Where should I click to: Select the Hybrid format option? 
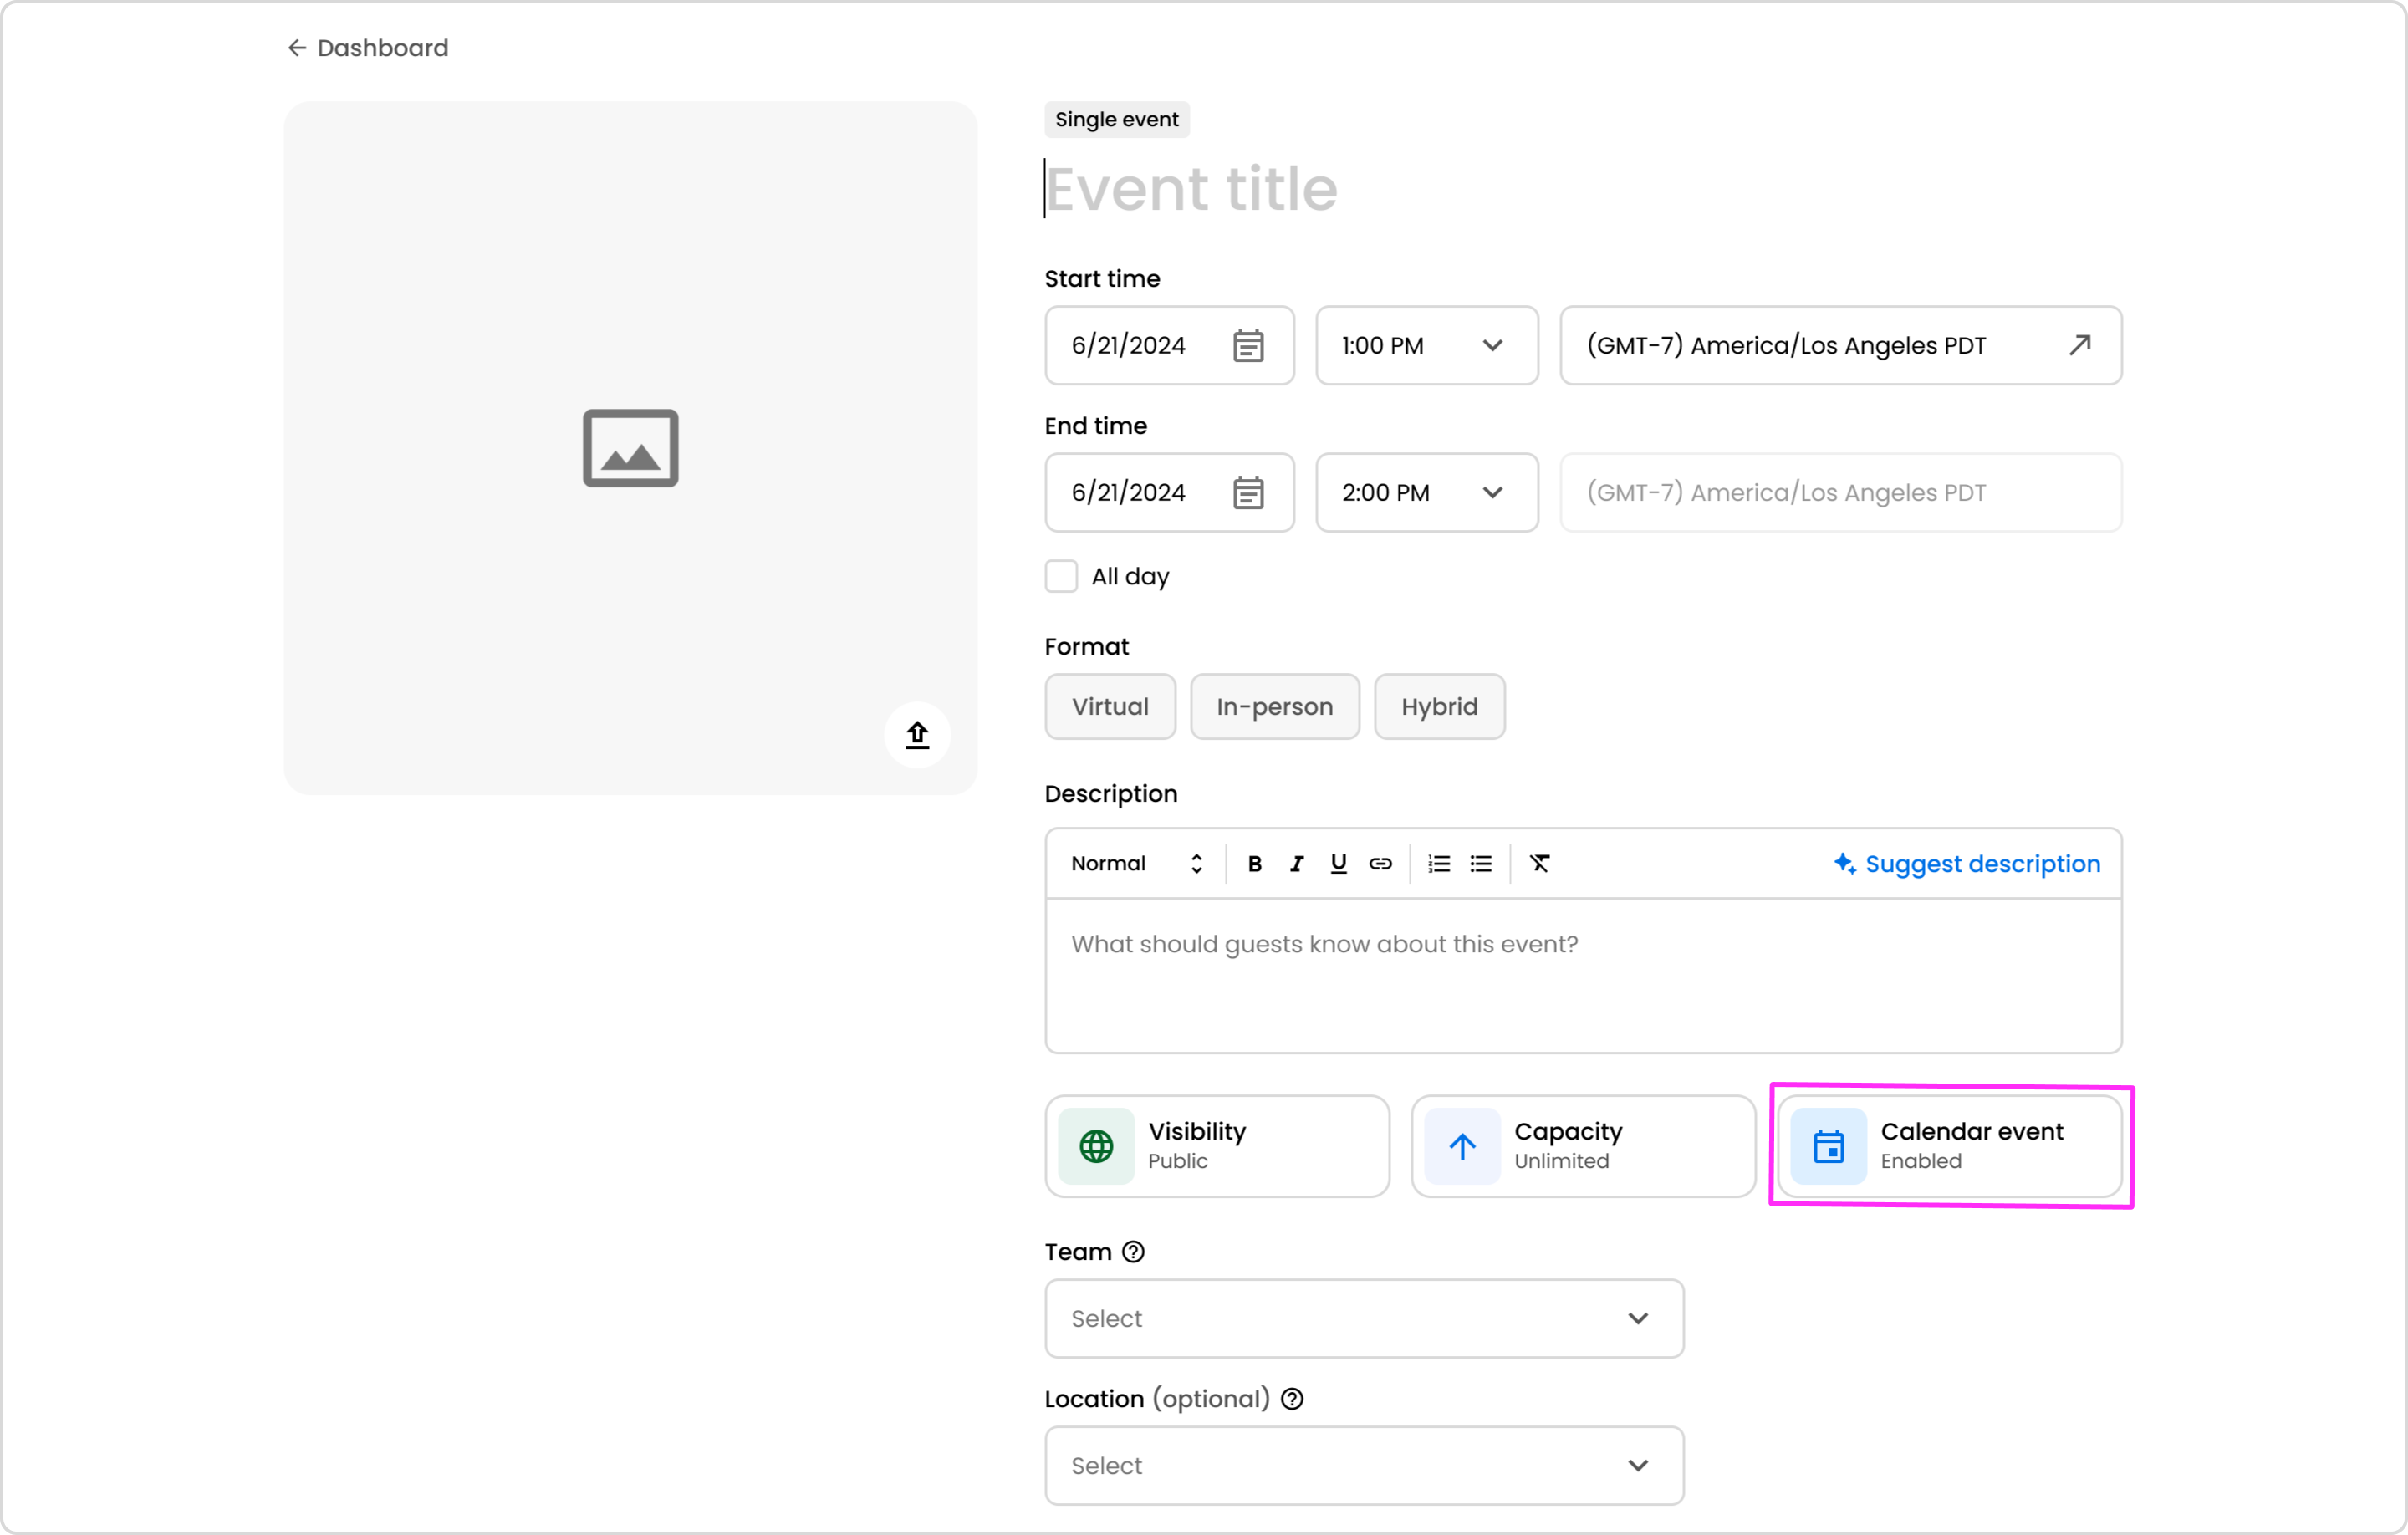1438,707
